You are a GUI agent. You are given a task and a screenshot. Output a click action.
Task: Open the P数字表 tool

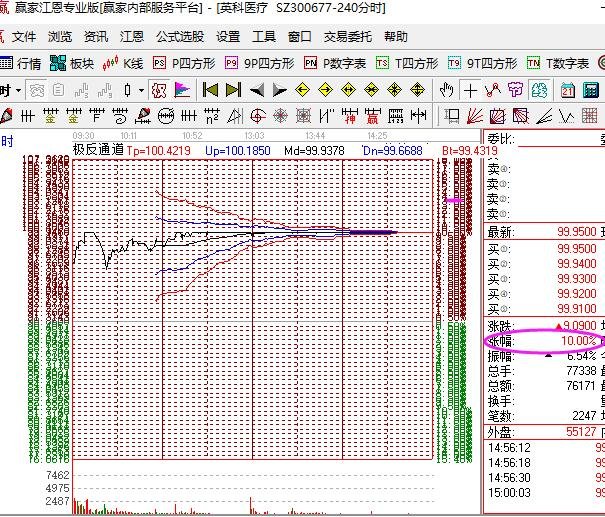335,63
